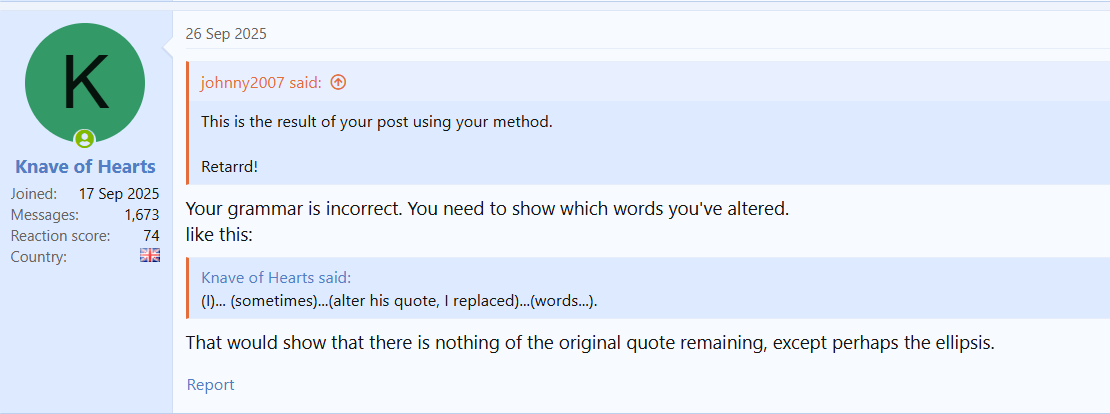Click the "like this:" text line
The image size is (1110, 414).
[221, 234]
